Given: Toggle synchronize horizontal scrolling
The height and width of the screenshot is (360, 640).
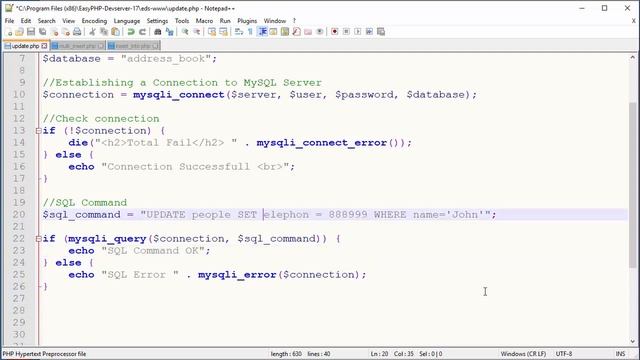Looking at the screenshot, I should 223,32.
